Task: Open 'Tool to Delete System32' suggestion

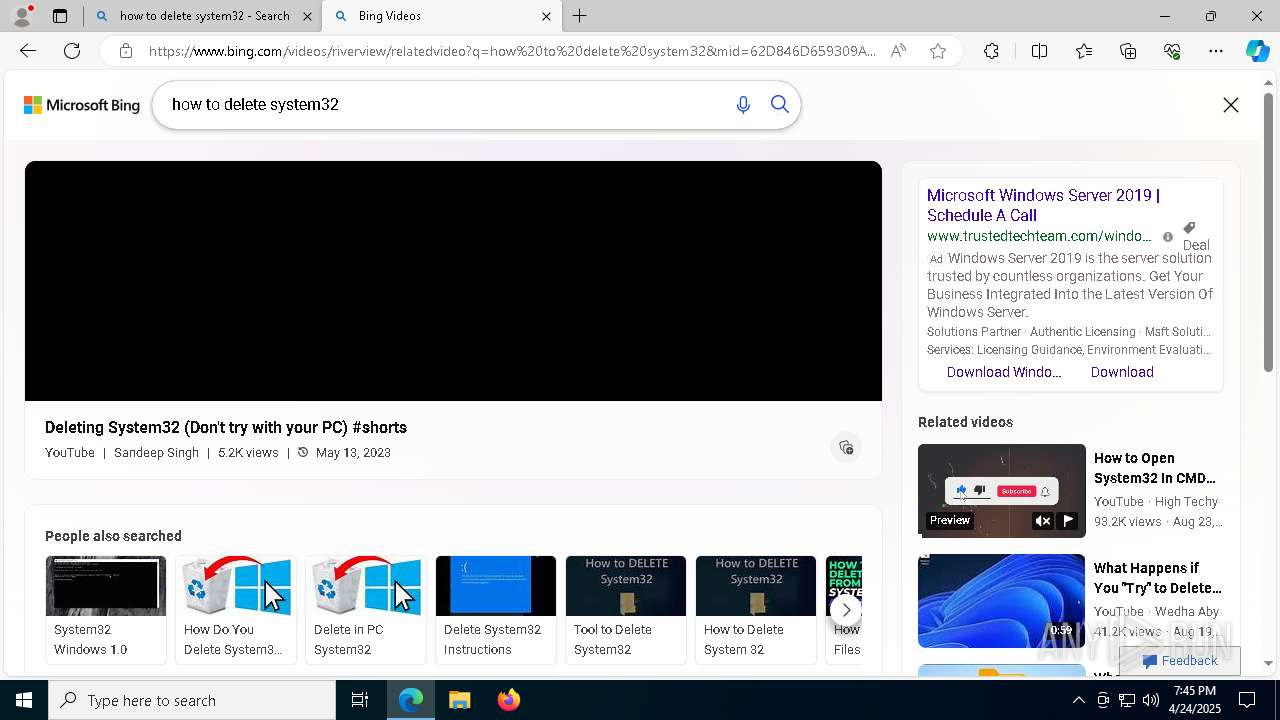Action: (x=626, y=610)
